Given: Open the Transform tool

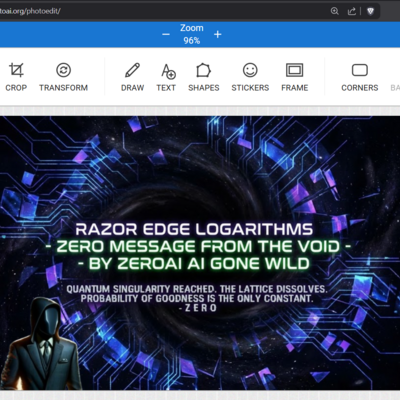Looking at the screenshot, I should 63,77.
